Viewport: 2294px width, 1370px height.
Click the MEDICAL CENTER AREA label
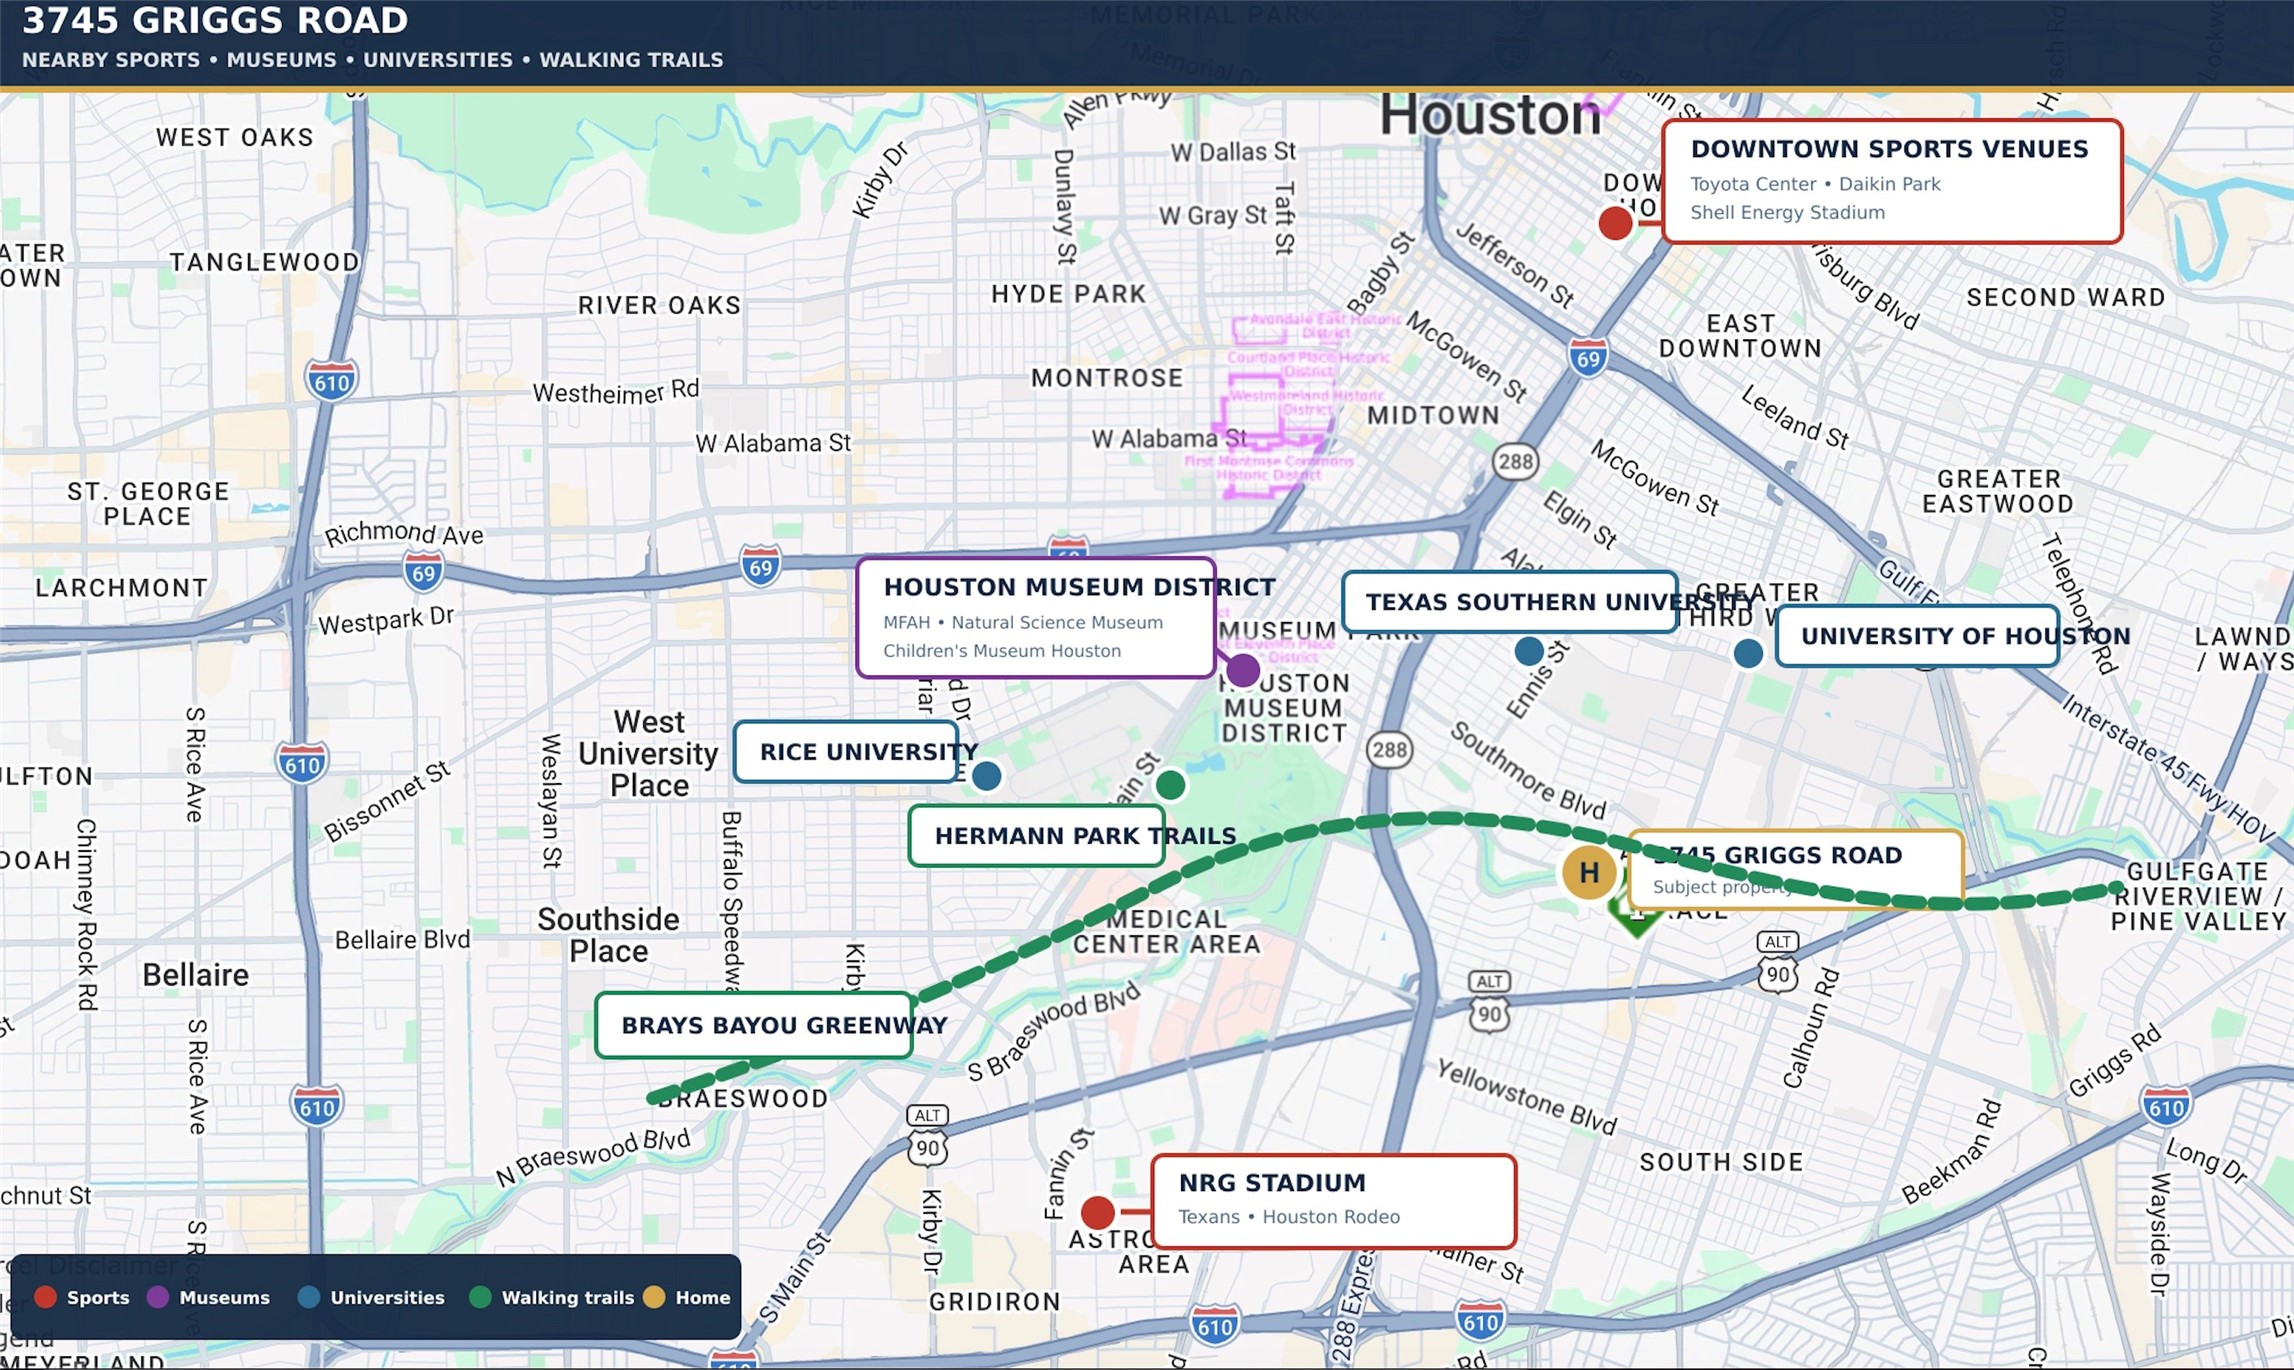(x=1166, y=932)
